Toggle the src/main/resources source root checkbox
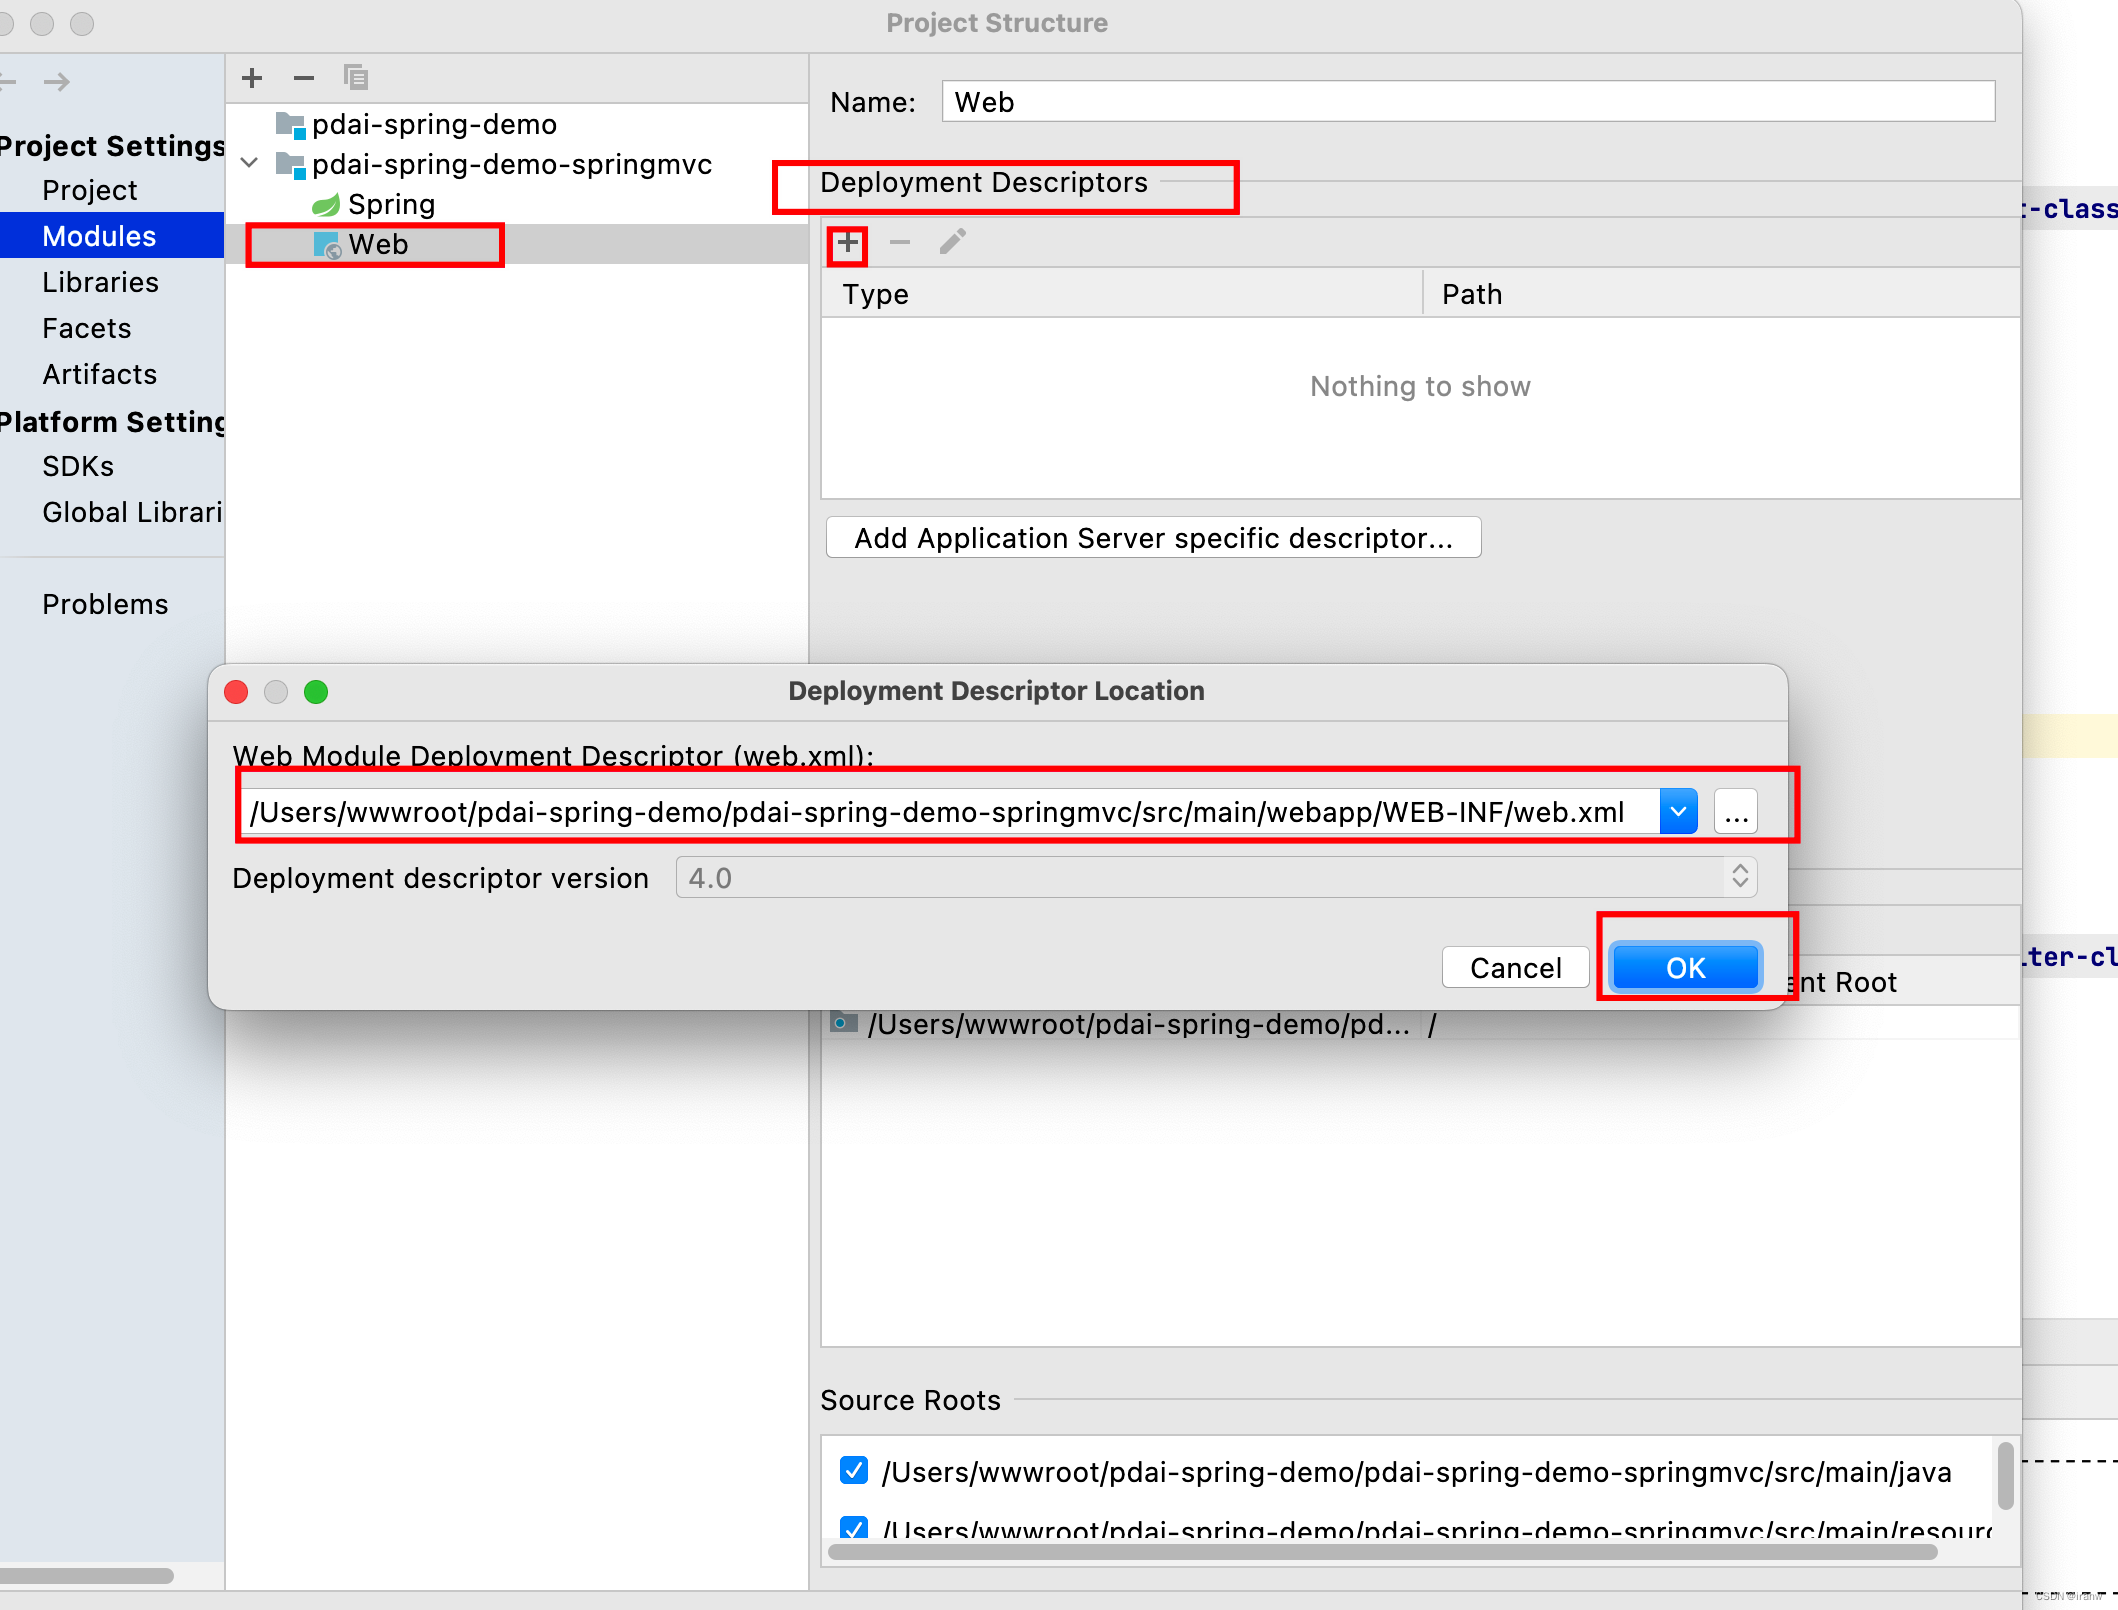 (x=854, y=1528)
